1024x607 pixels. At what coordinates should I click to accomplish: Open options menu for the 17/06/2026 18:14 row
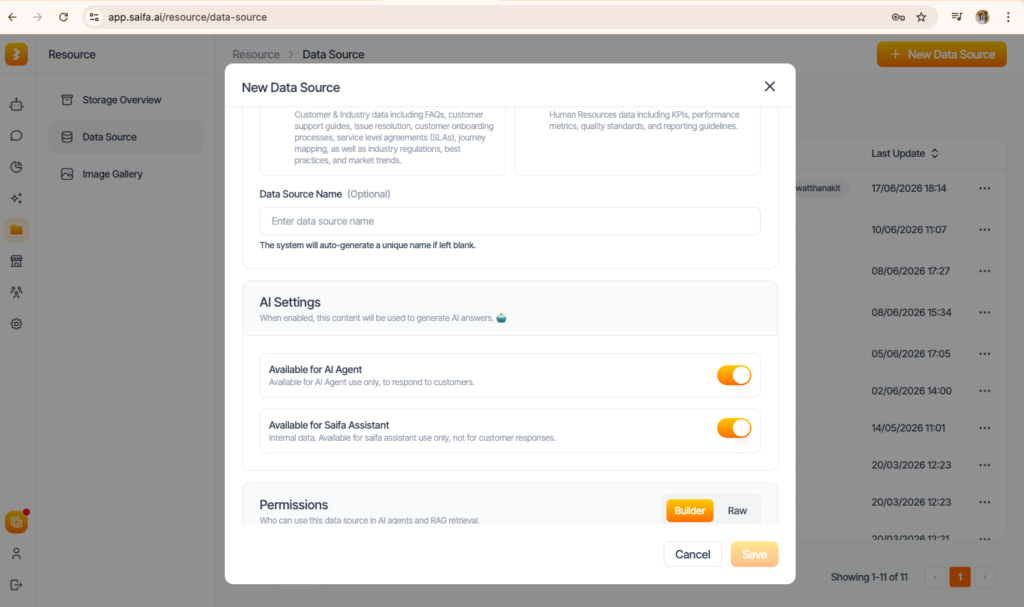984,188
